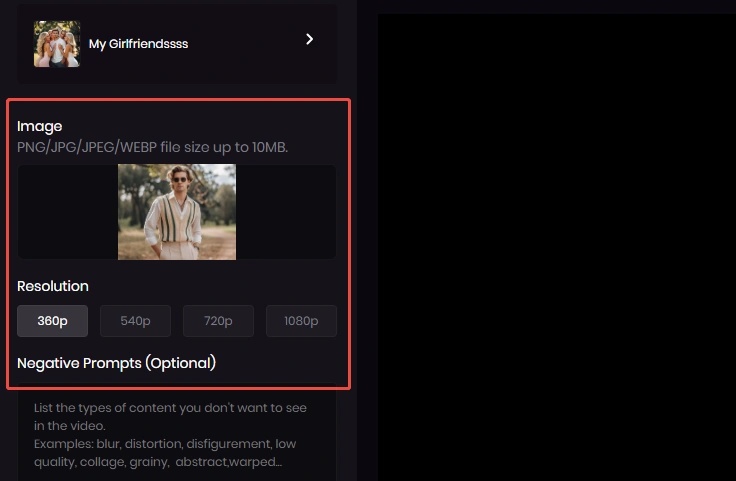Click the Negative Prompts (Optional) heading

[116, 362]
